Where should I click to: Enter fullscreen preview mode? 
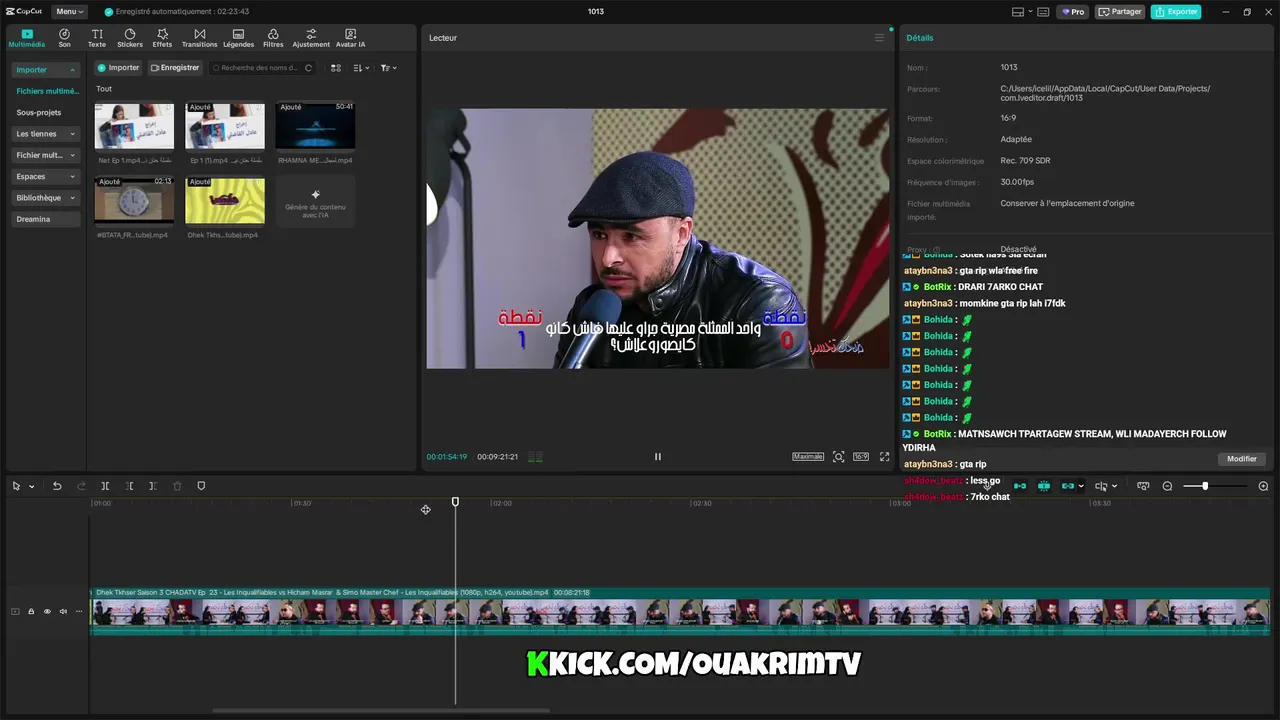click(x=884, y=457)
